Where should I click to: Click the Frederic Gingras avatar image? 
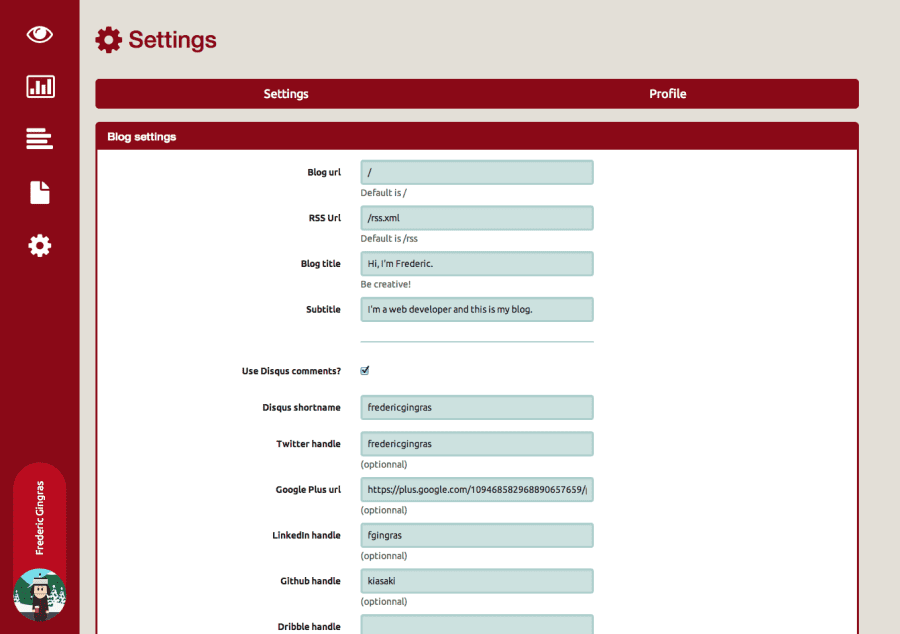pos(40,595)
